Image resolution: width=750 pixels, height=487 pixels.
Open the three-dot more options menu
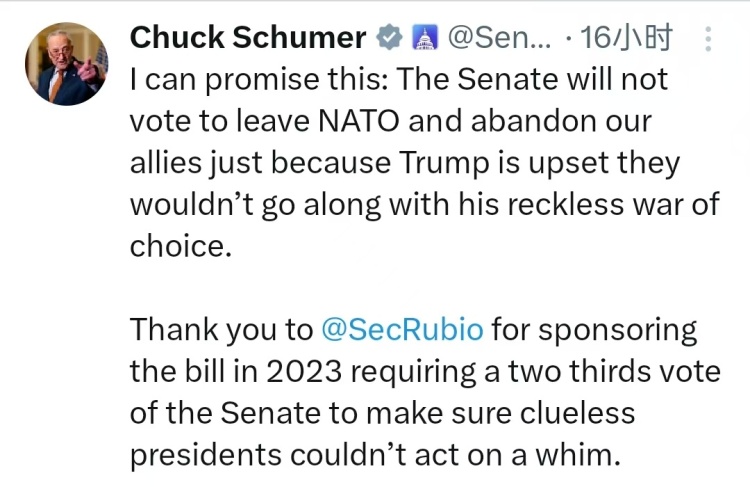coord(709,39)
